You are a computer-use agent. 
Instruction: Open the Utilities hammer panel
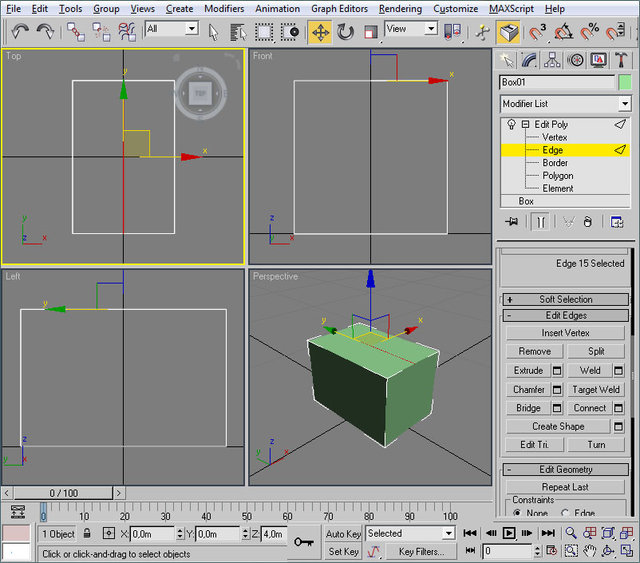coord(621,60)
